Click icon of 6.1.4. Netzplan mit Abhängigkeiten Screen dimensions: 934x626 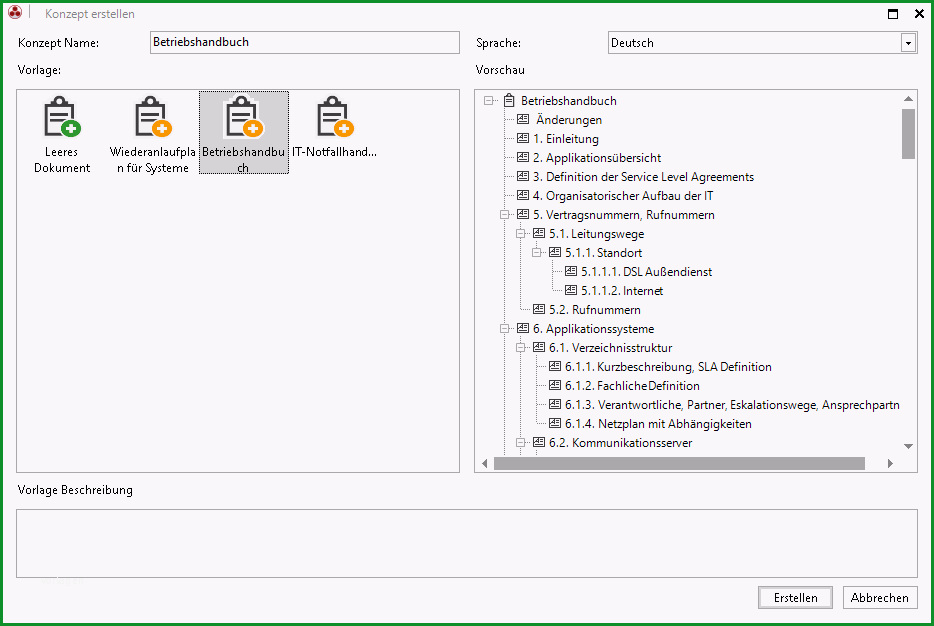[555, 423]
